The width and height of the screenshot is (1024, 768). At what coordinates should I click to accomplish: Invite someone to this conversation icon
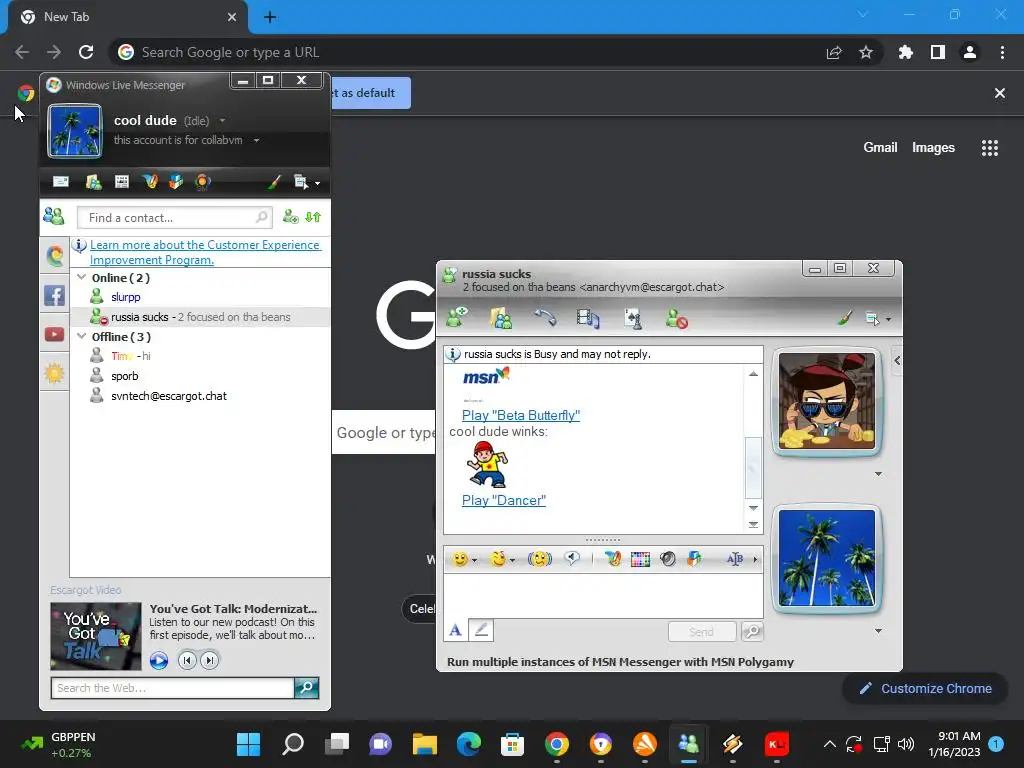pyautogui.click(x=457, y=317)
